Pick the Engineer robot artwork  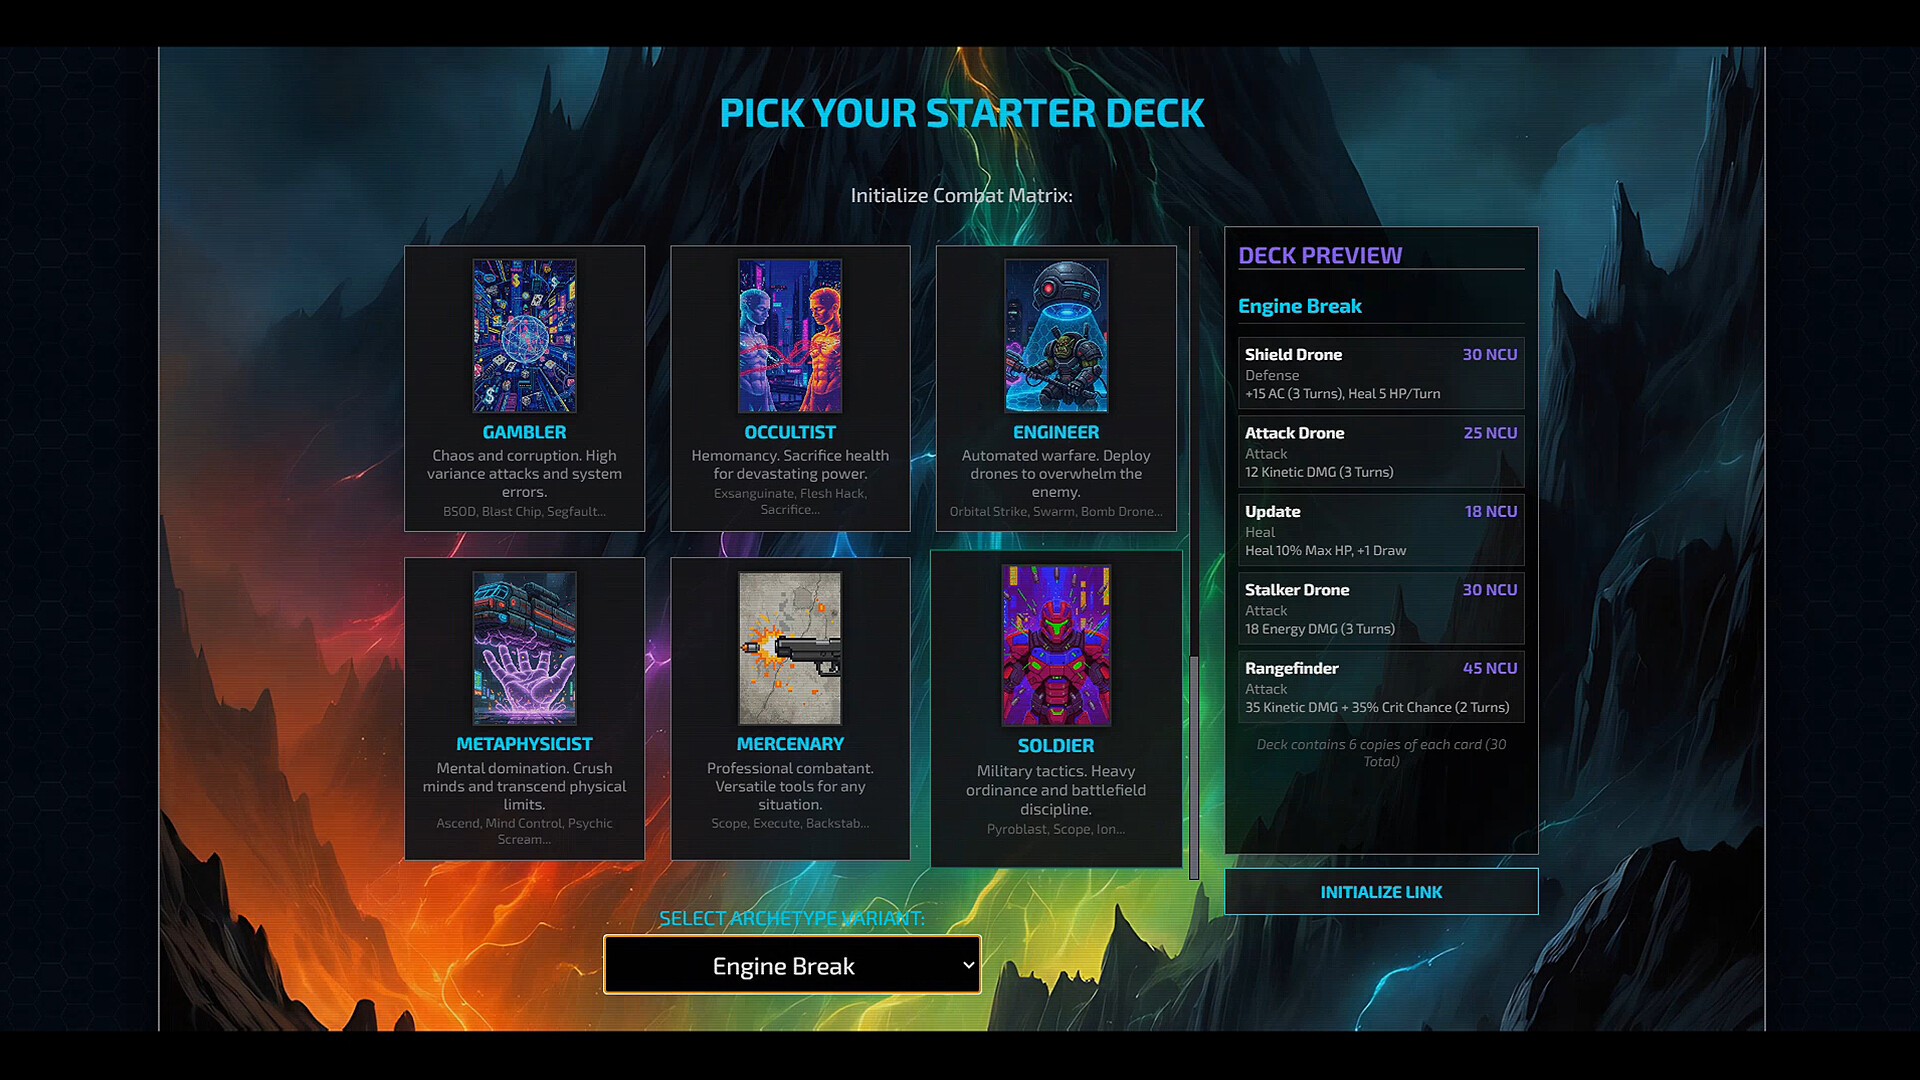click(x=1056, y=336)
